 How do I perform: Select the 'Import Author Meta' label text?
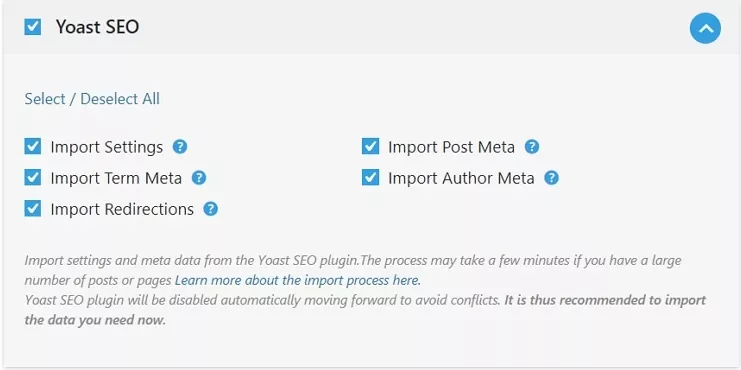click(461, 179)
